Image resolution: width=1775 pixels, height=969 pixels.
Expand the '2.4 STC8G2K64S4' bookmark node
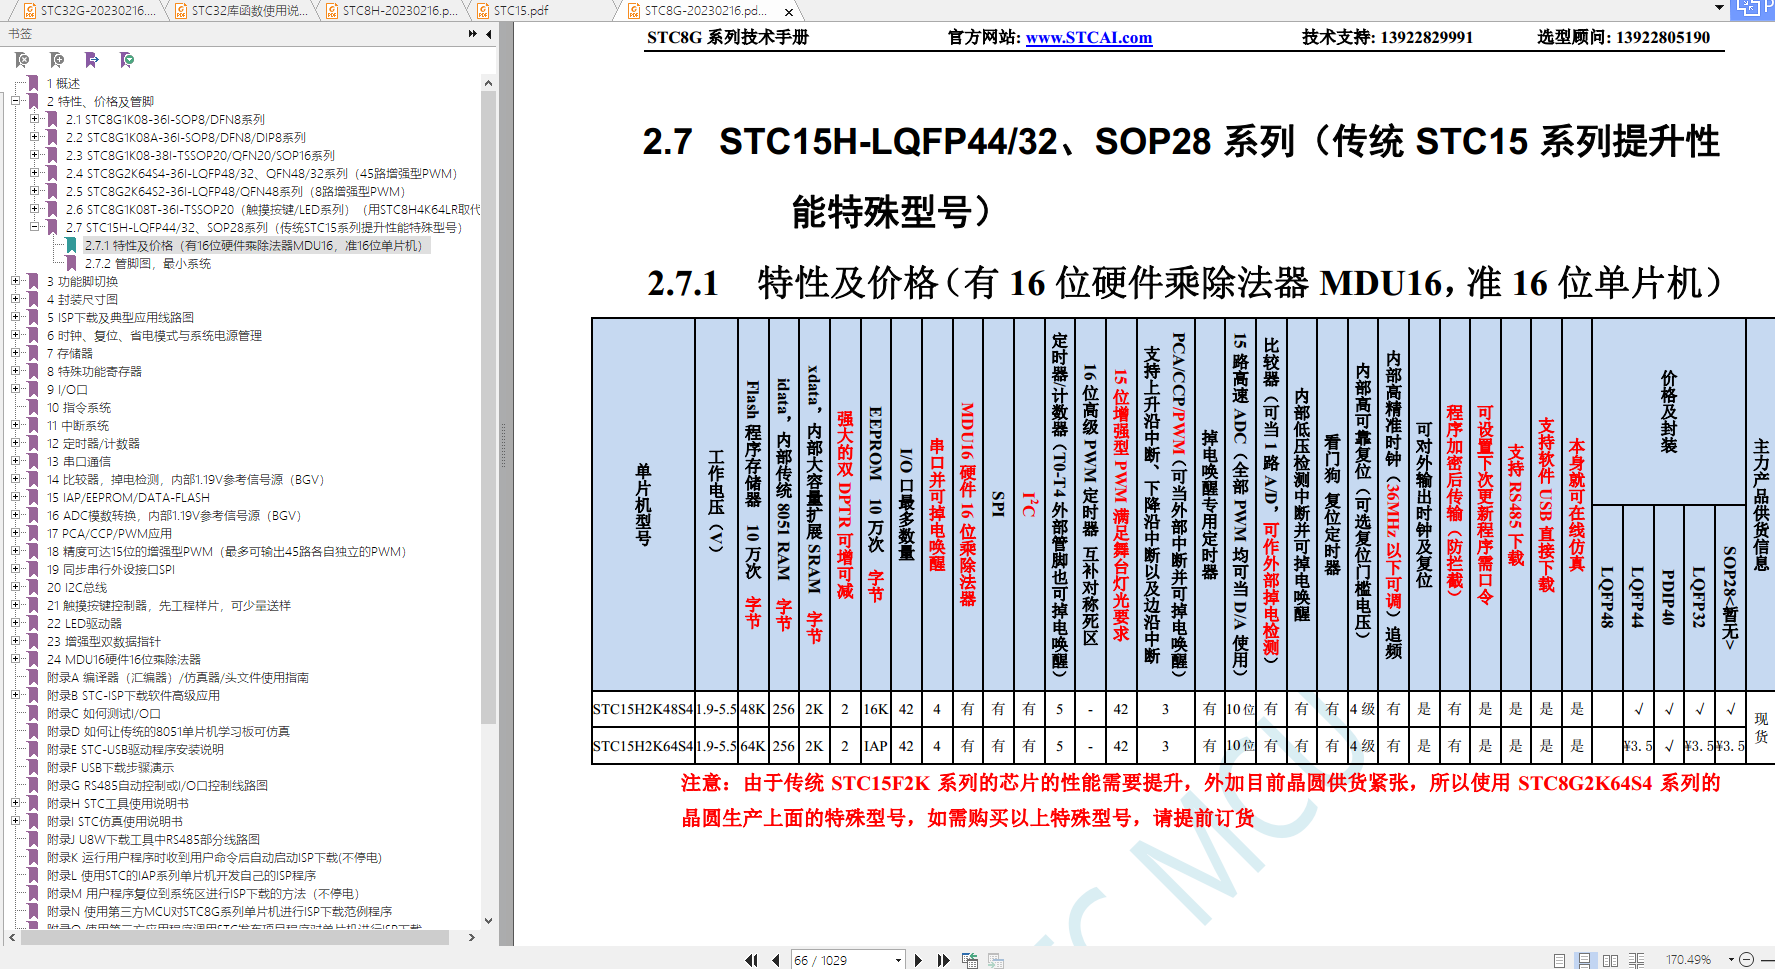(x=35, y=173)
